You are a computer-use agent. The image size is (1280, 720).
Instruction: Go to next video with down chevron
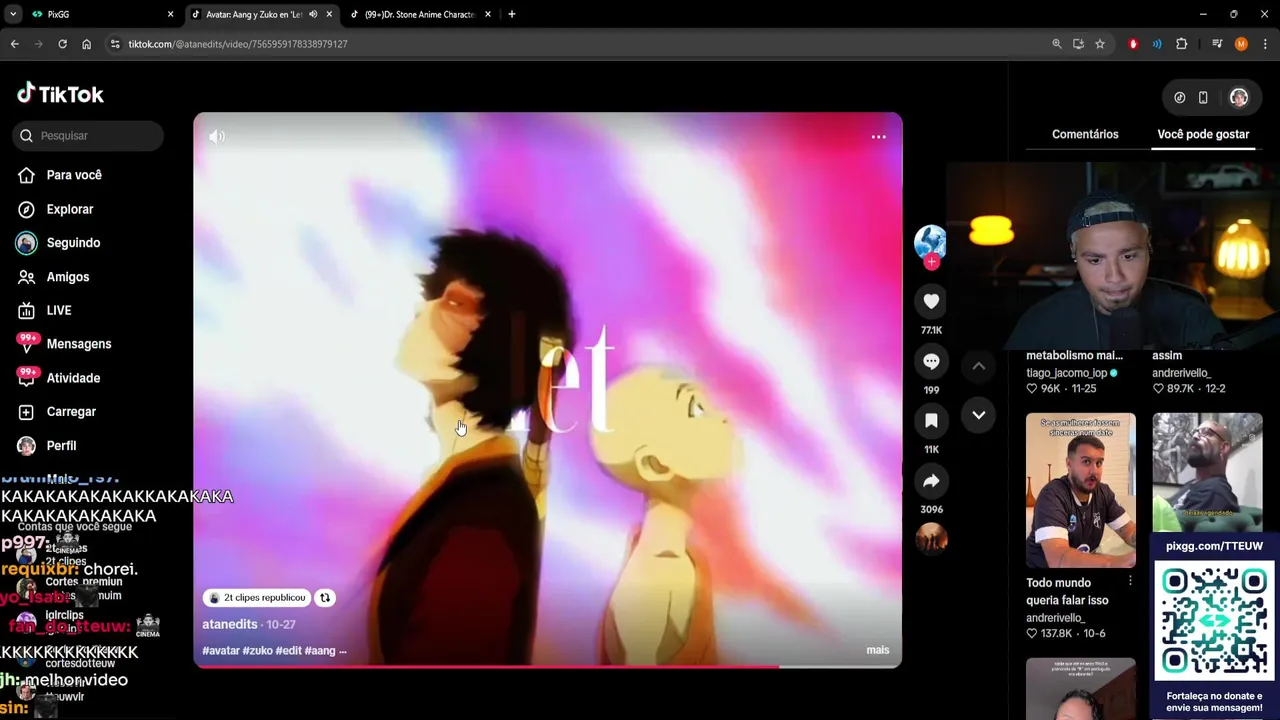(978, 415)
